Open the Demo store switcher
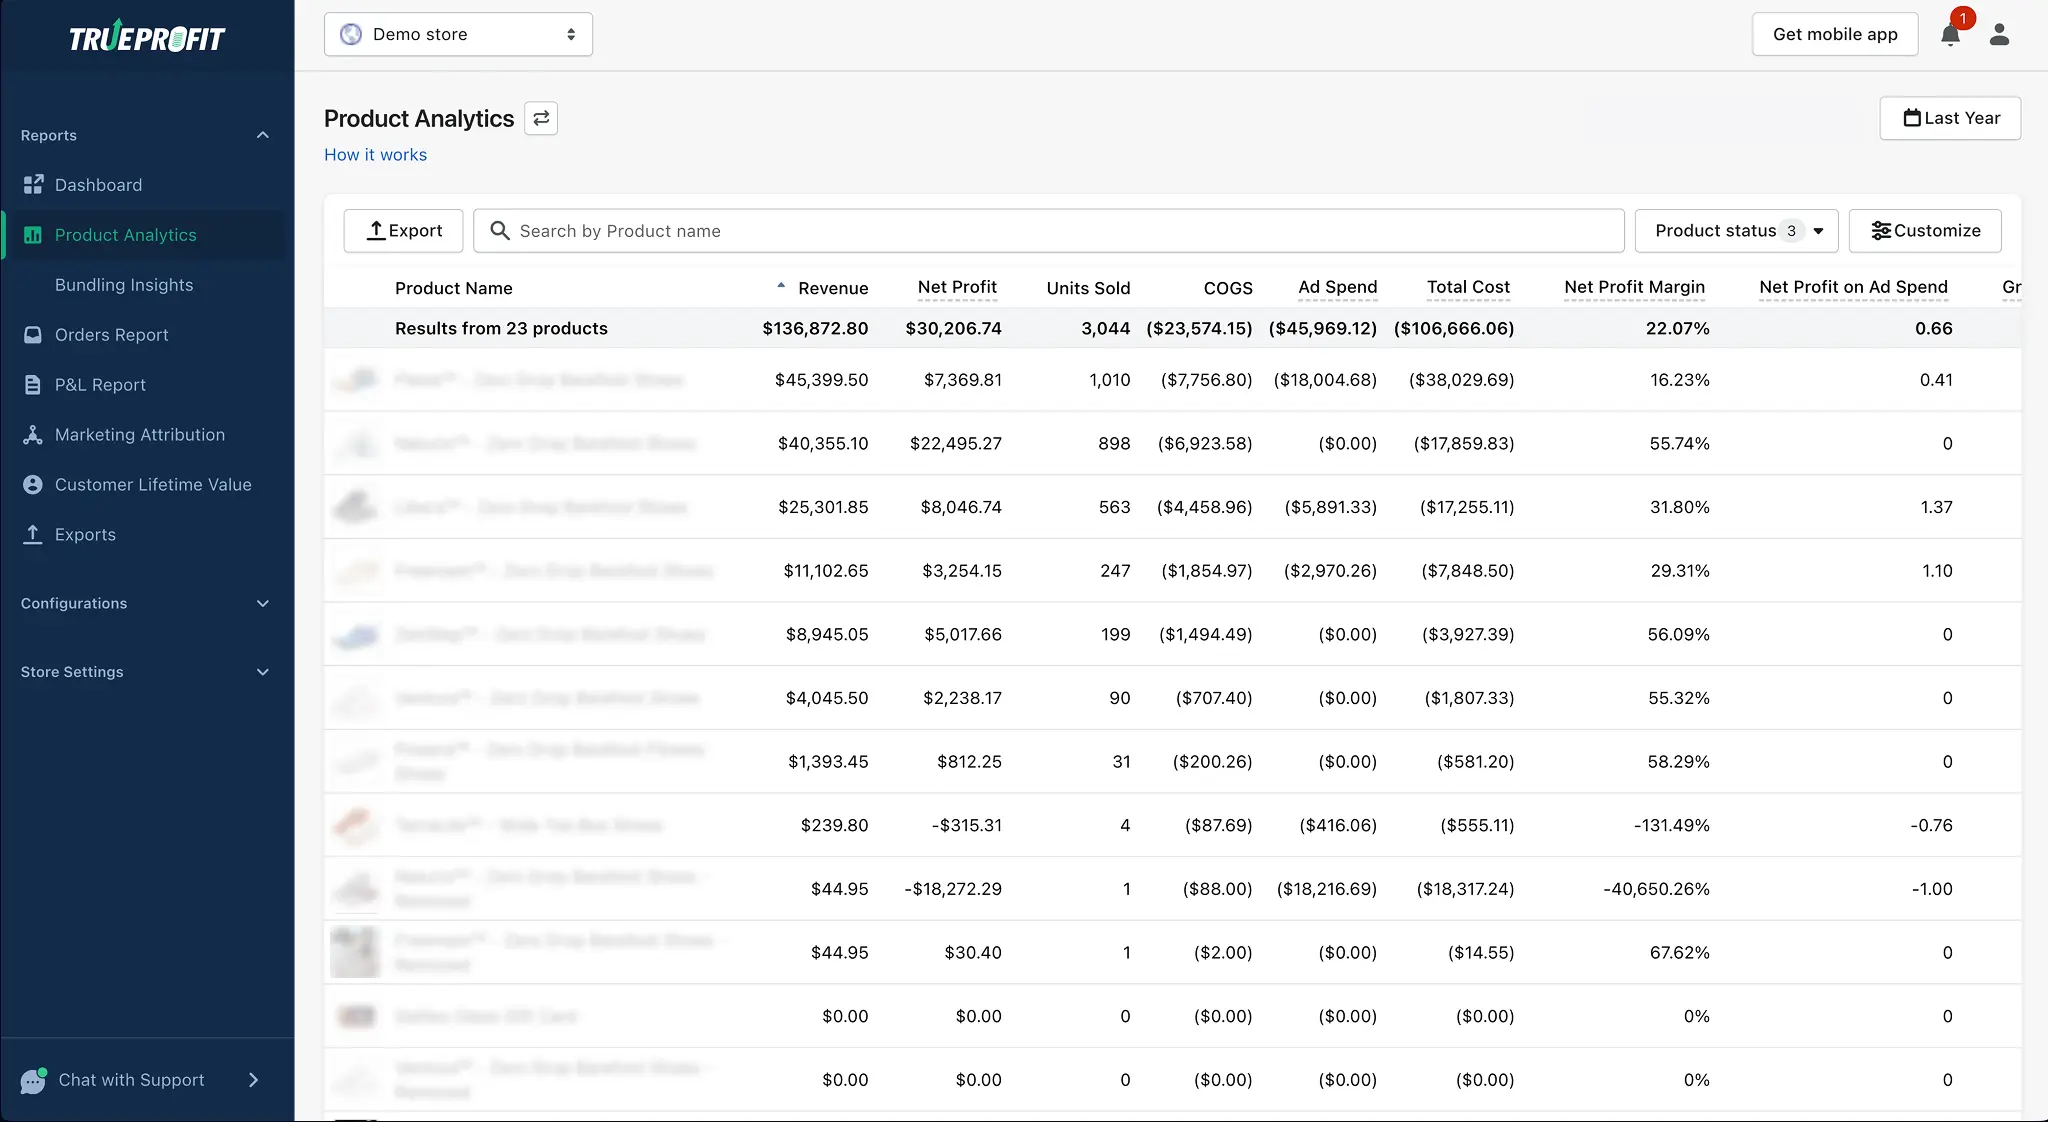 (x=458, y=33)
